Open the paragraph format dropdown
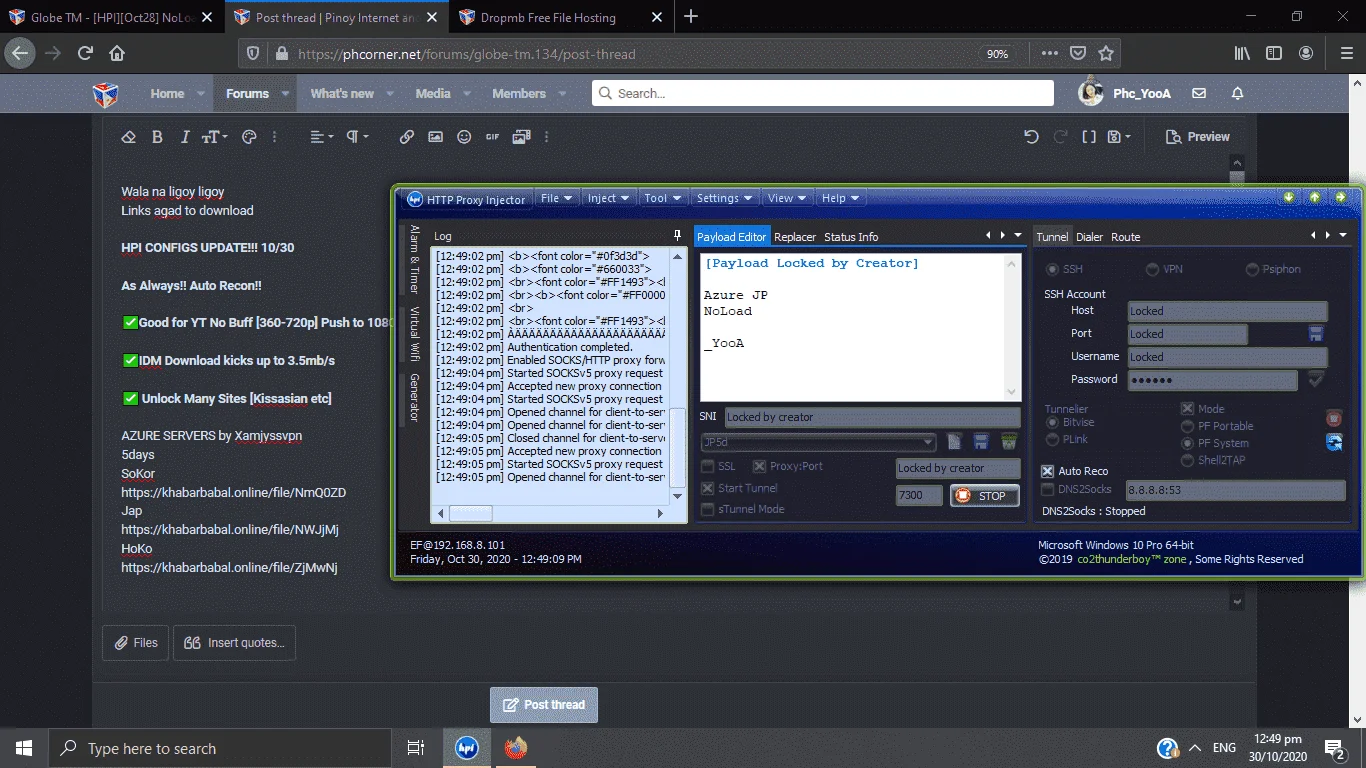1366x768 pixels. click(357, 137)
